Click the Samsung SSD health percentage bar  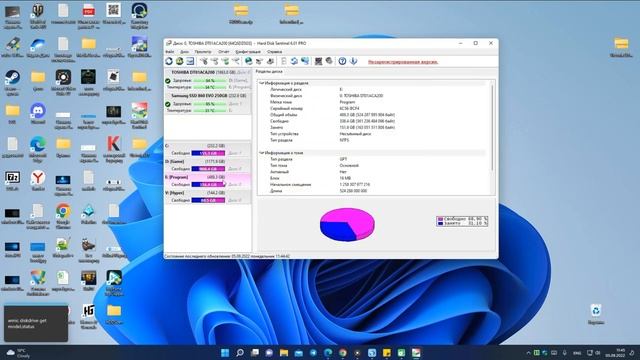click(210, 104)
